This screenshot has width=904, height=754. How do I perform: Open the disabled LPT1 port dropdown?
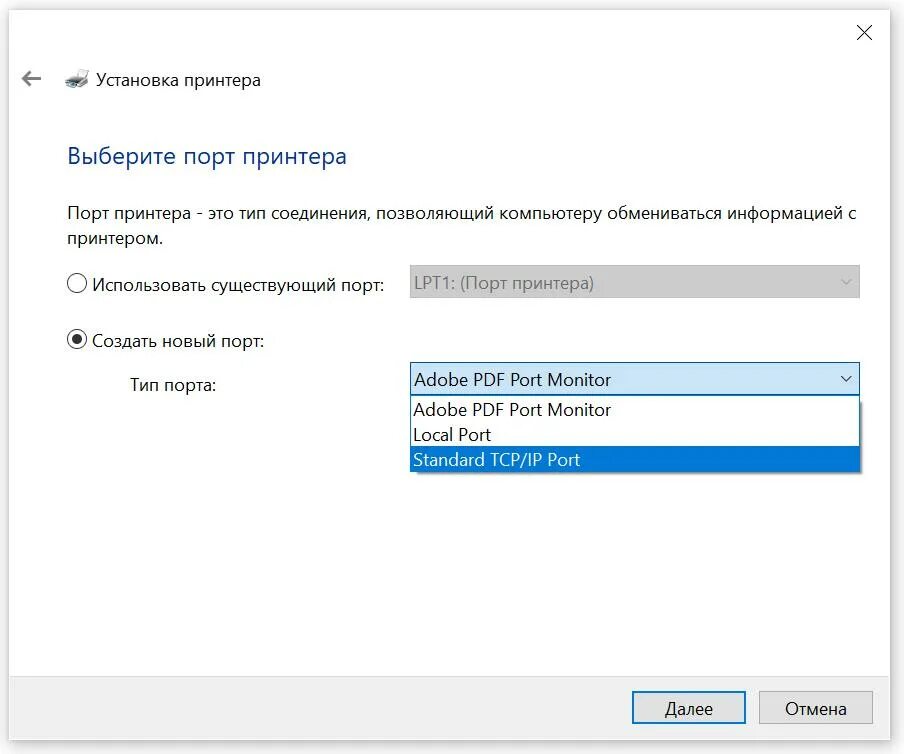(x=634, y=282)
